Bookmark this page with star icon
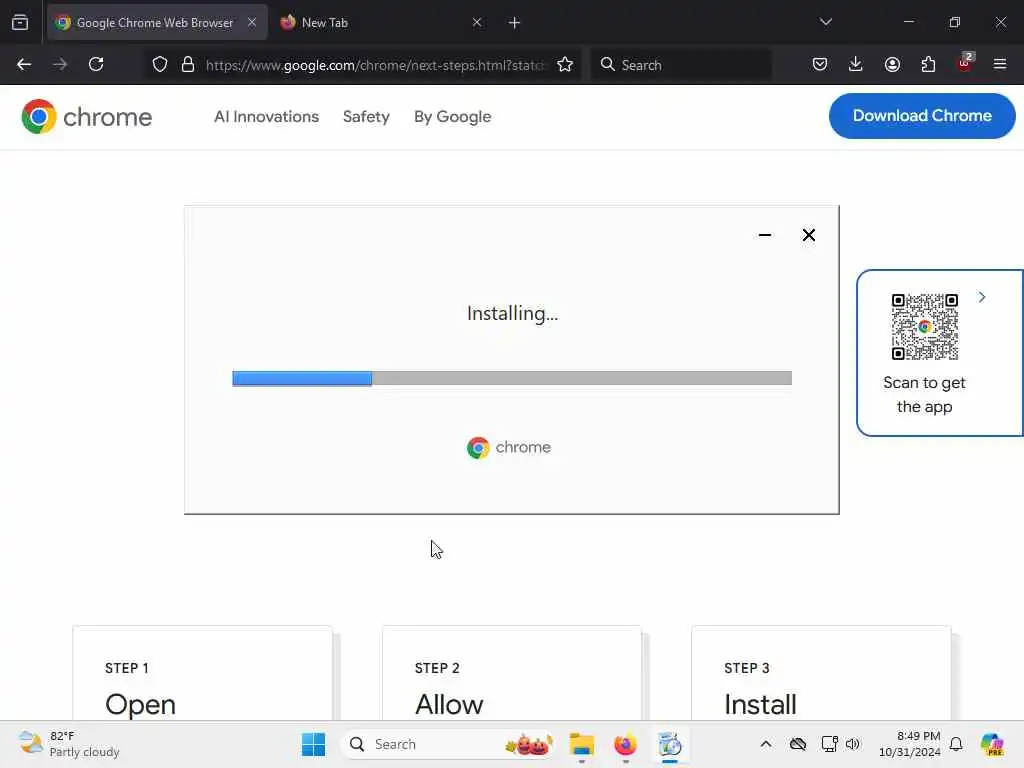The height and width of the screenshot is (768, 1024). click(x=565, y=64)
